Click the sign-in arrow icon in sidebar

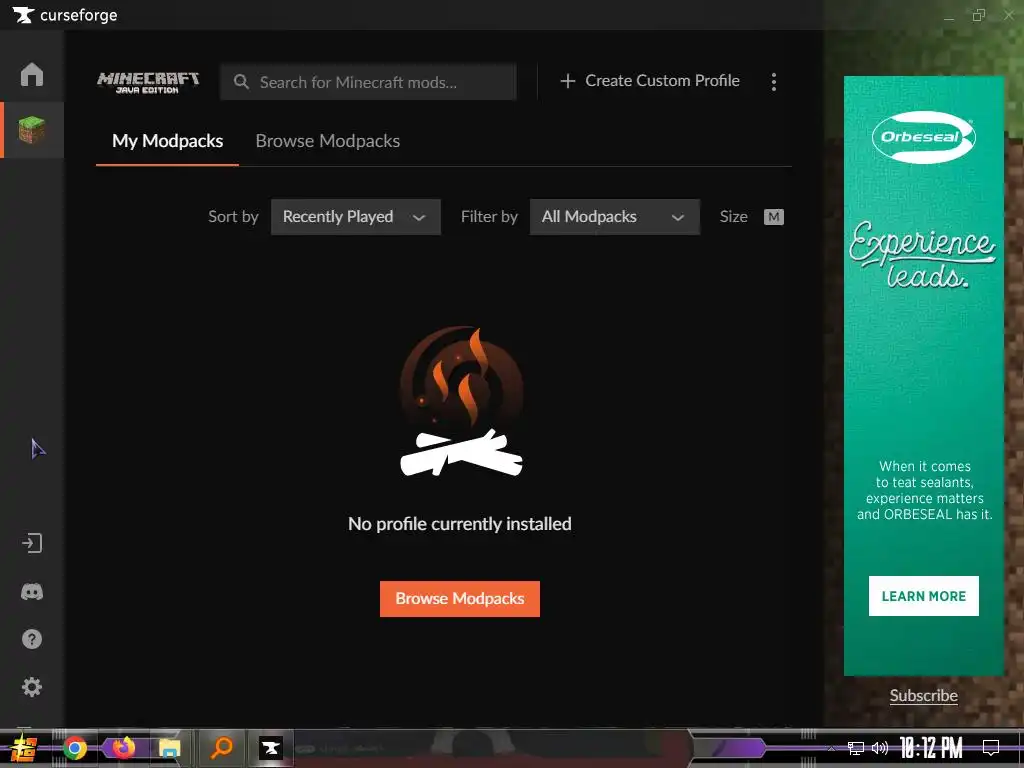pos(31,543)
